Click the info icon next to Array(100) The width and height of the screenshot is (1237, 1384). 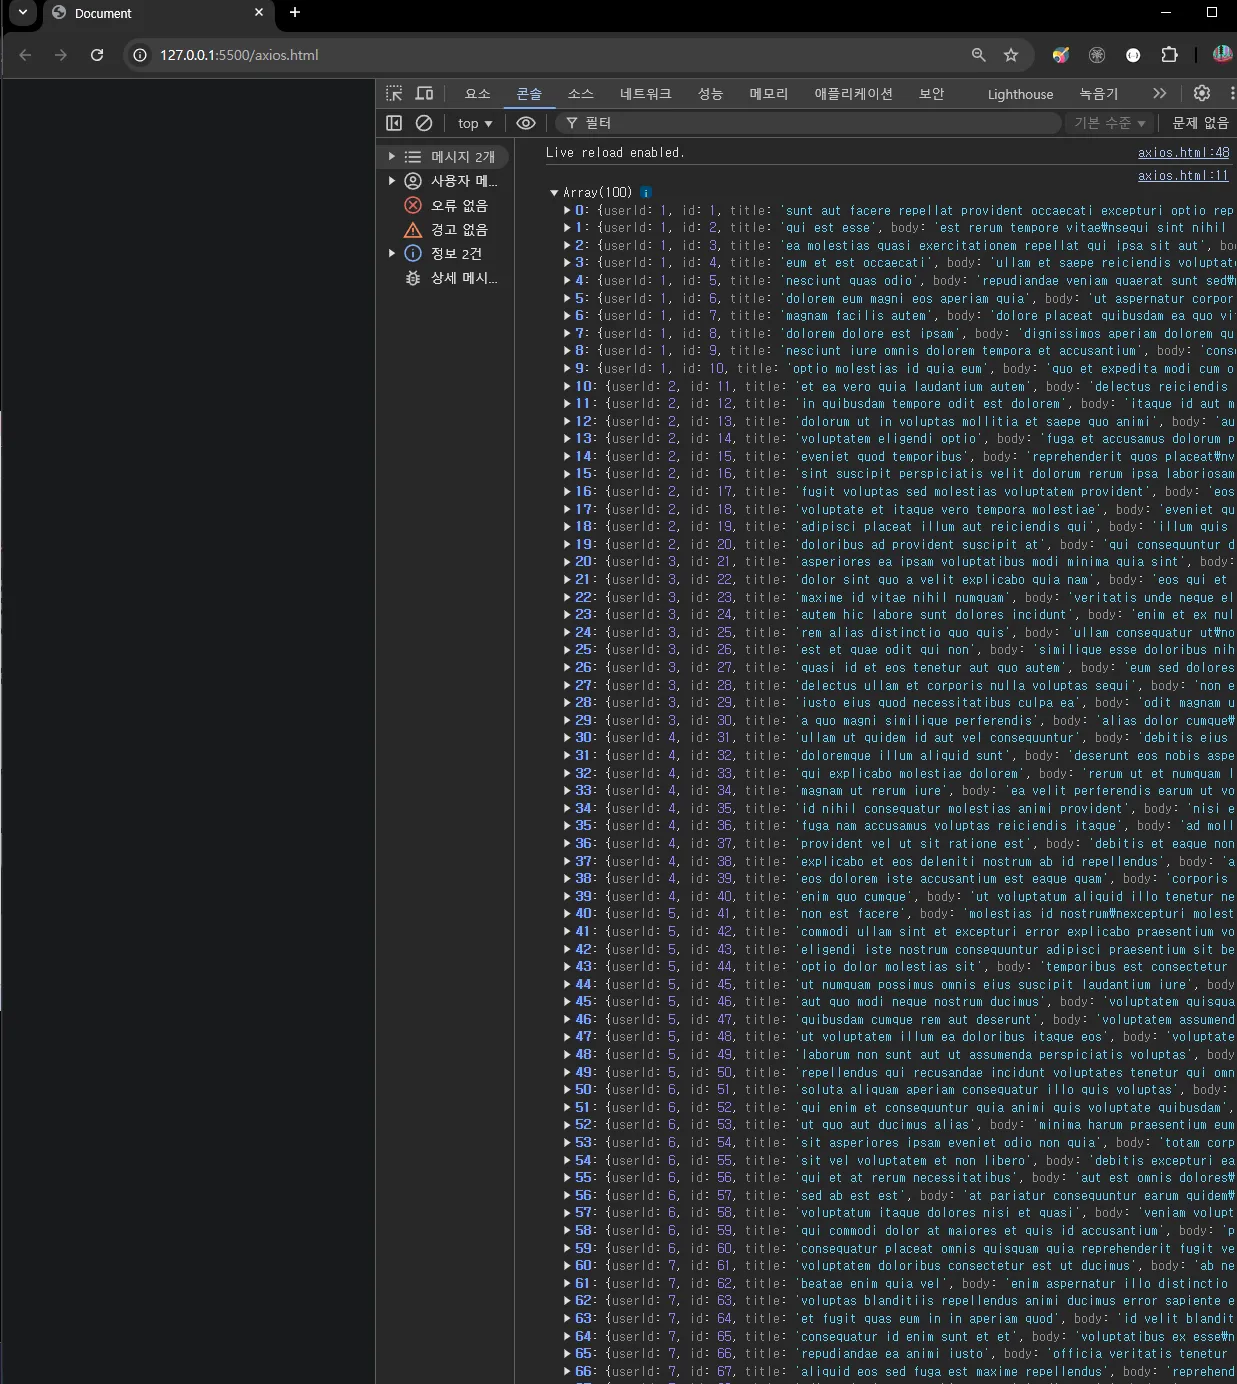[646, 192]
